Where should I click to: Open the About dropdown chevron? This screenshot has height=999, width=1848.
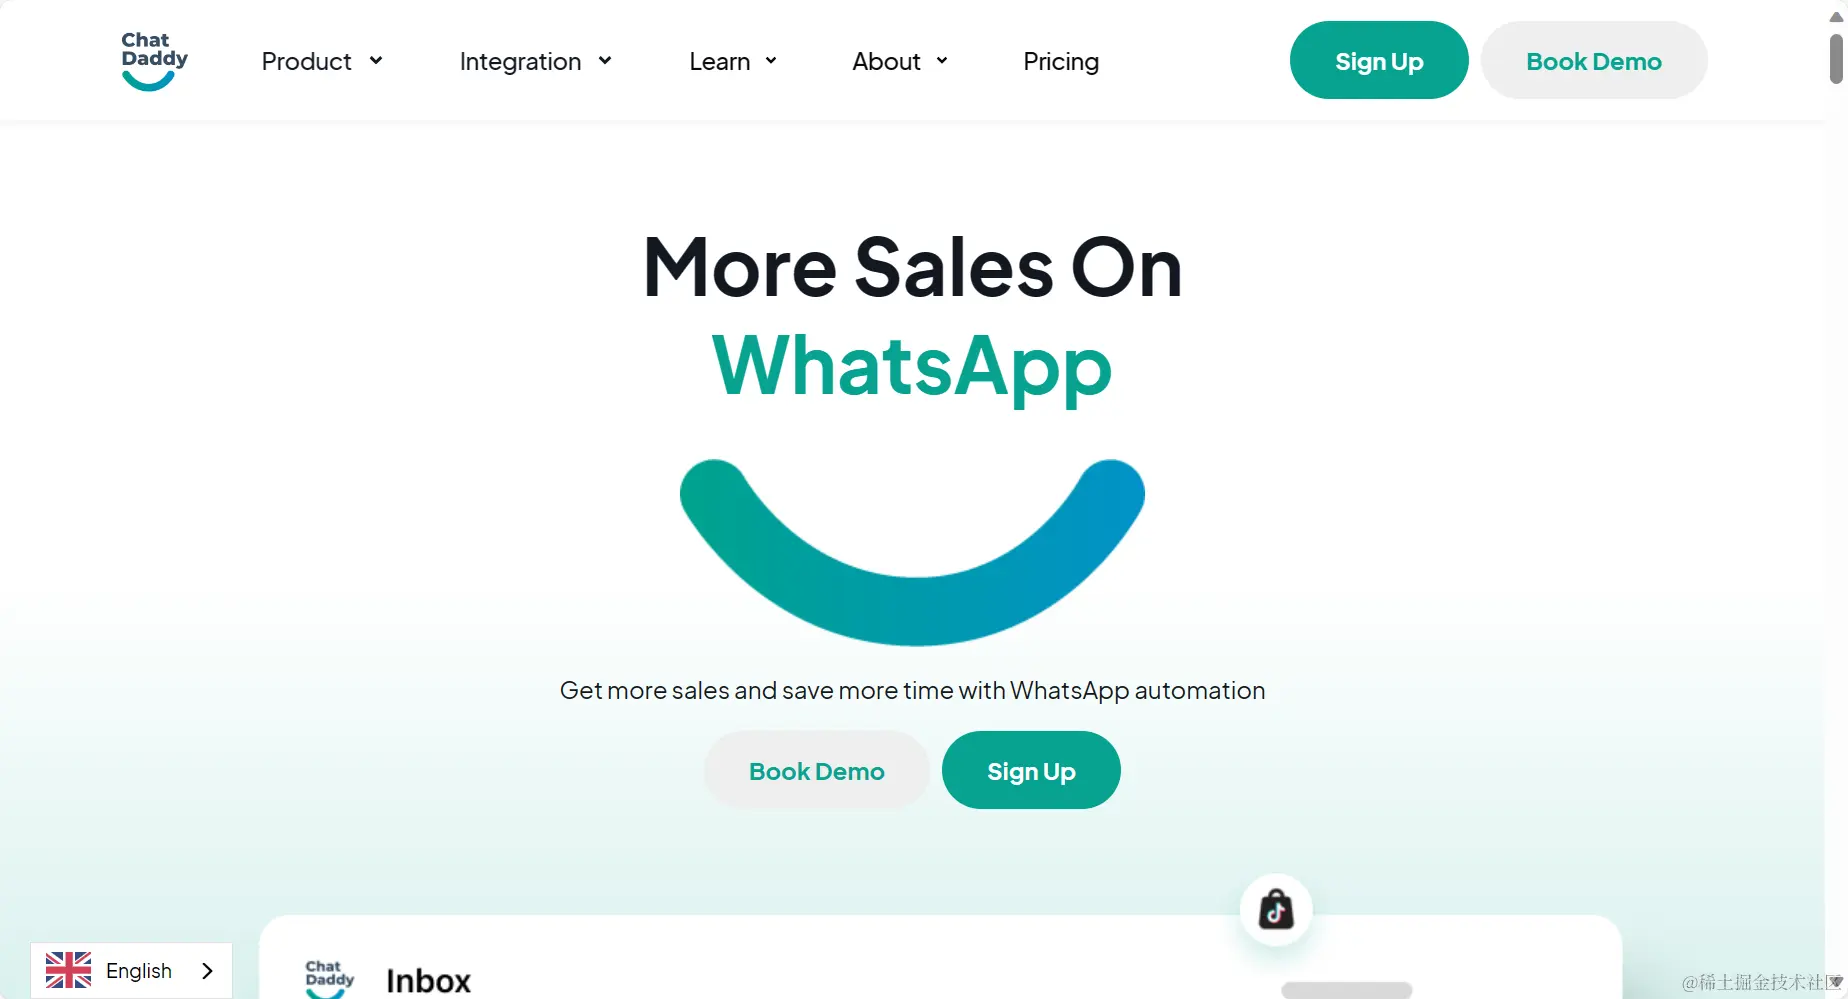[x=942, y=61]
